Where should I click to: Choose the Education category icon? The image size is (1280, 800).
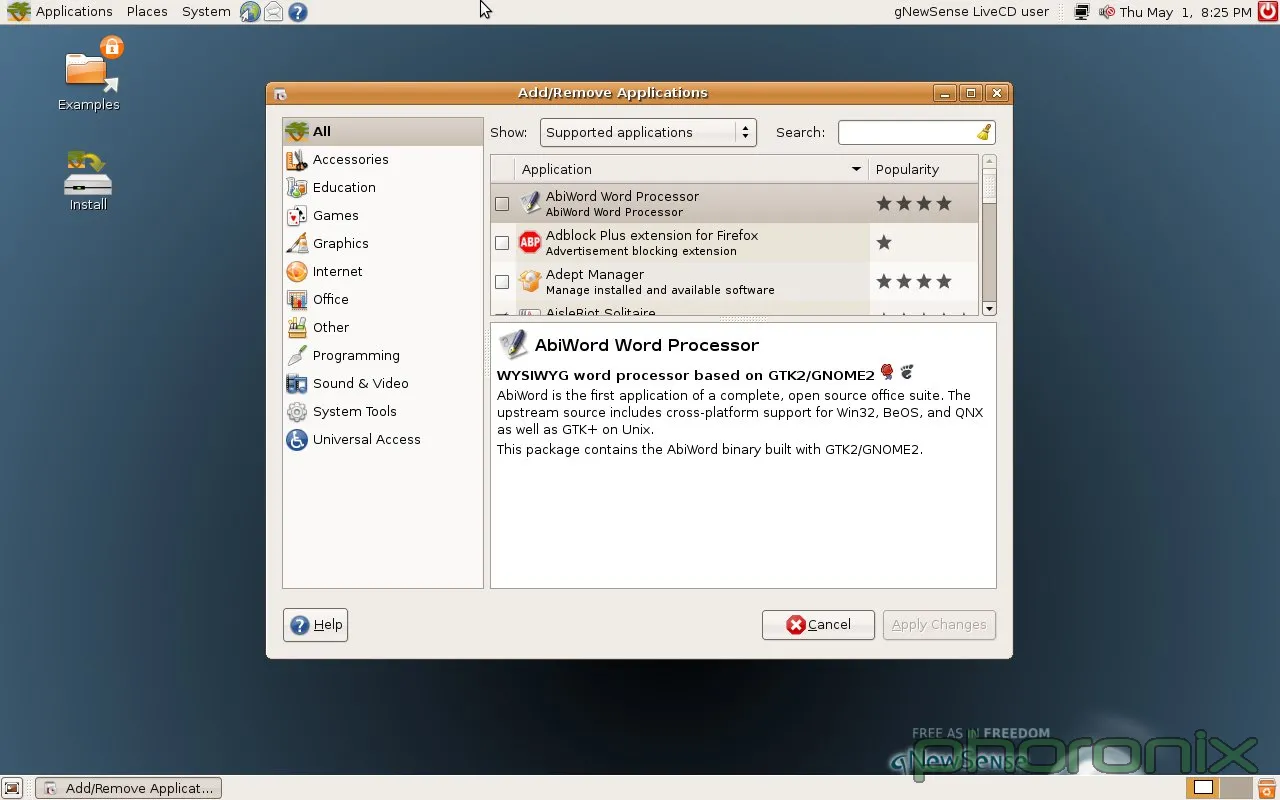coord(297,187)
